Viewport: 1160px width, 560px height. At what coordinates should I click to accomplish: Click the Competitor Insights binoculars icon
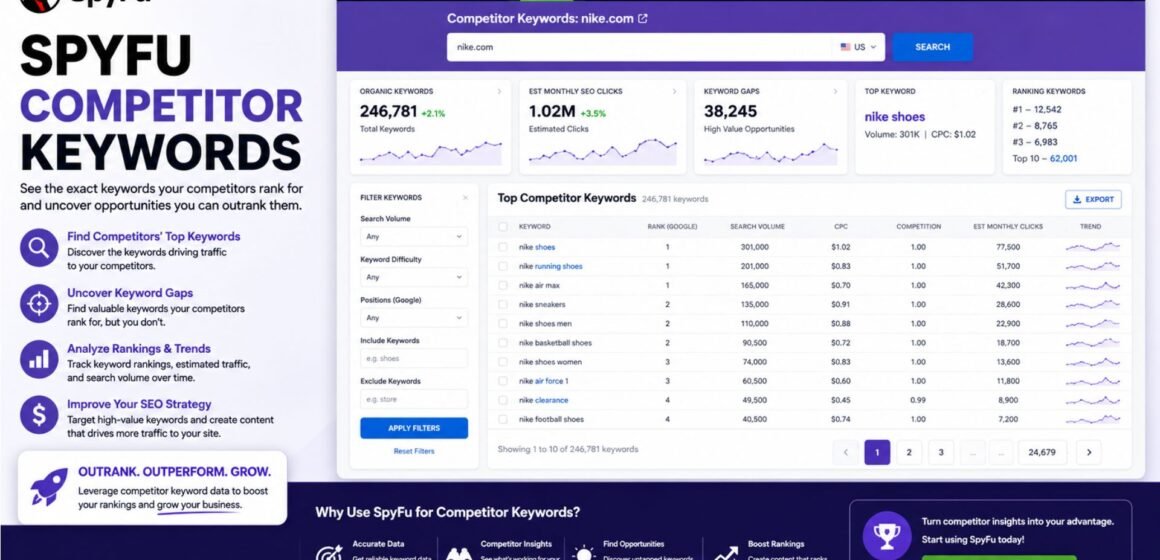458,553
